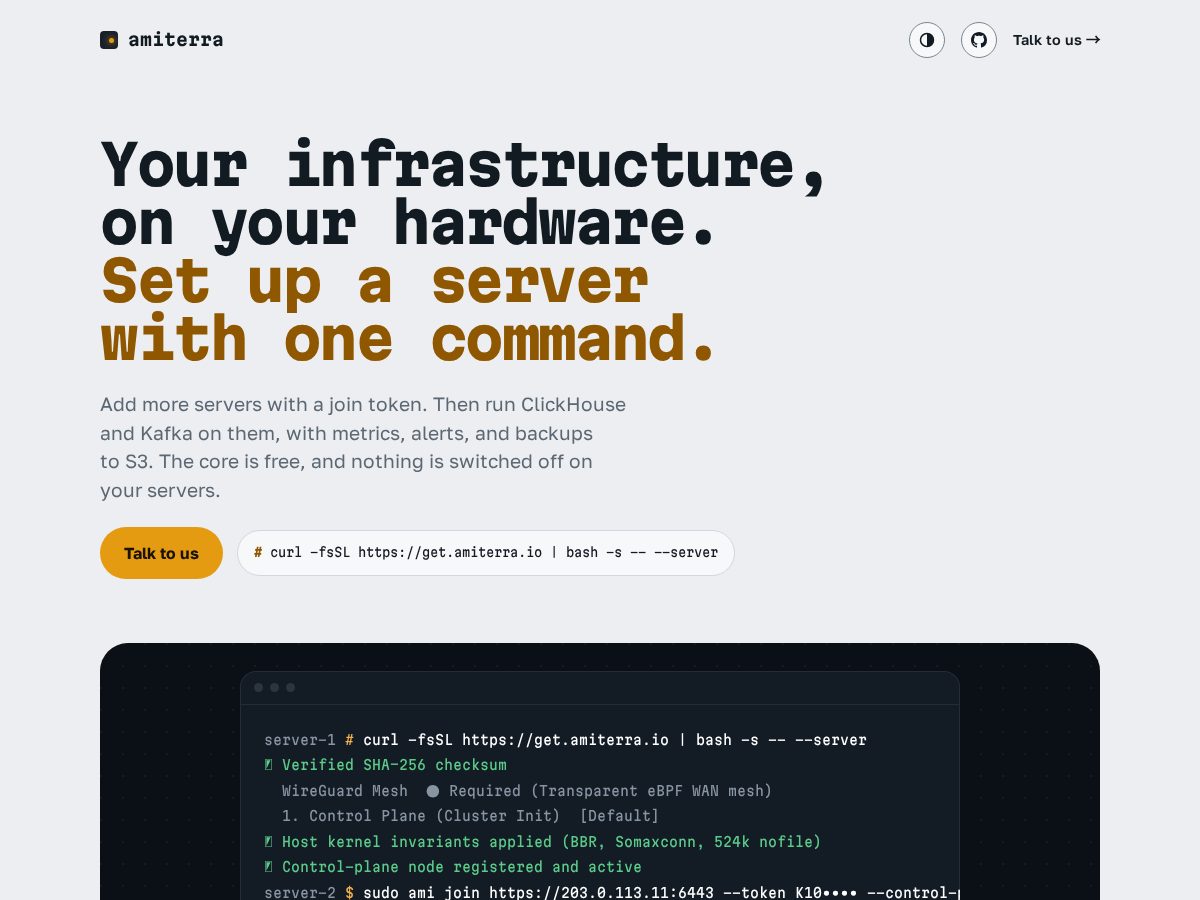Click the orange 'Talk to us' button
Image resolution: width=1200 pixels, height=900 pixels.
[161, 553]
